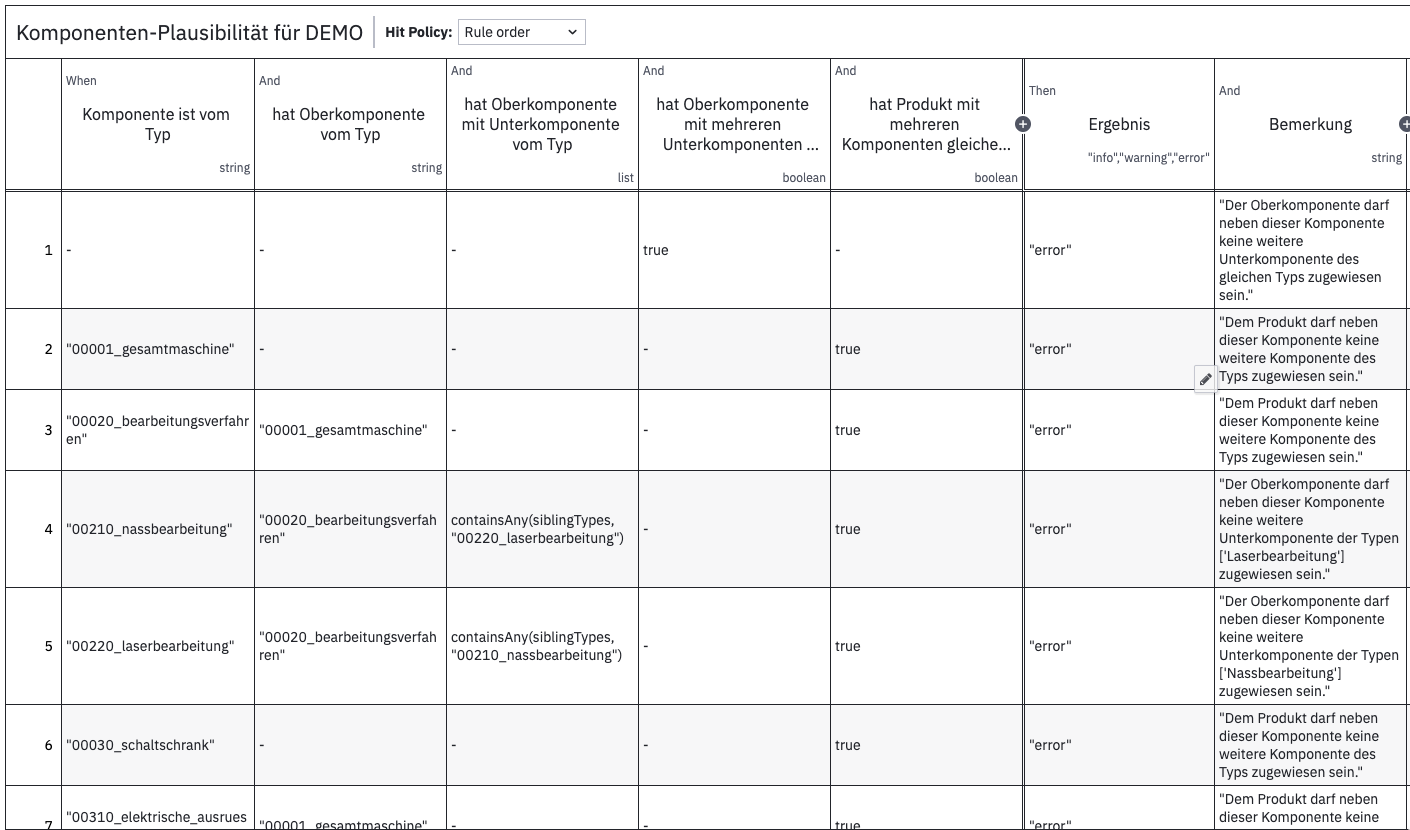
Task: Select rule number 1 row header
Action: 34,250
